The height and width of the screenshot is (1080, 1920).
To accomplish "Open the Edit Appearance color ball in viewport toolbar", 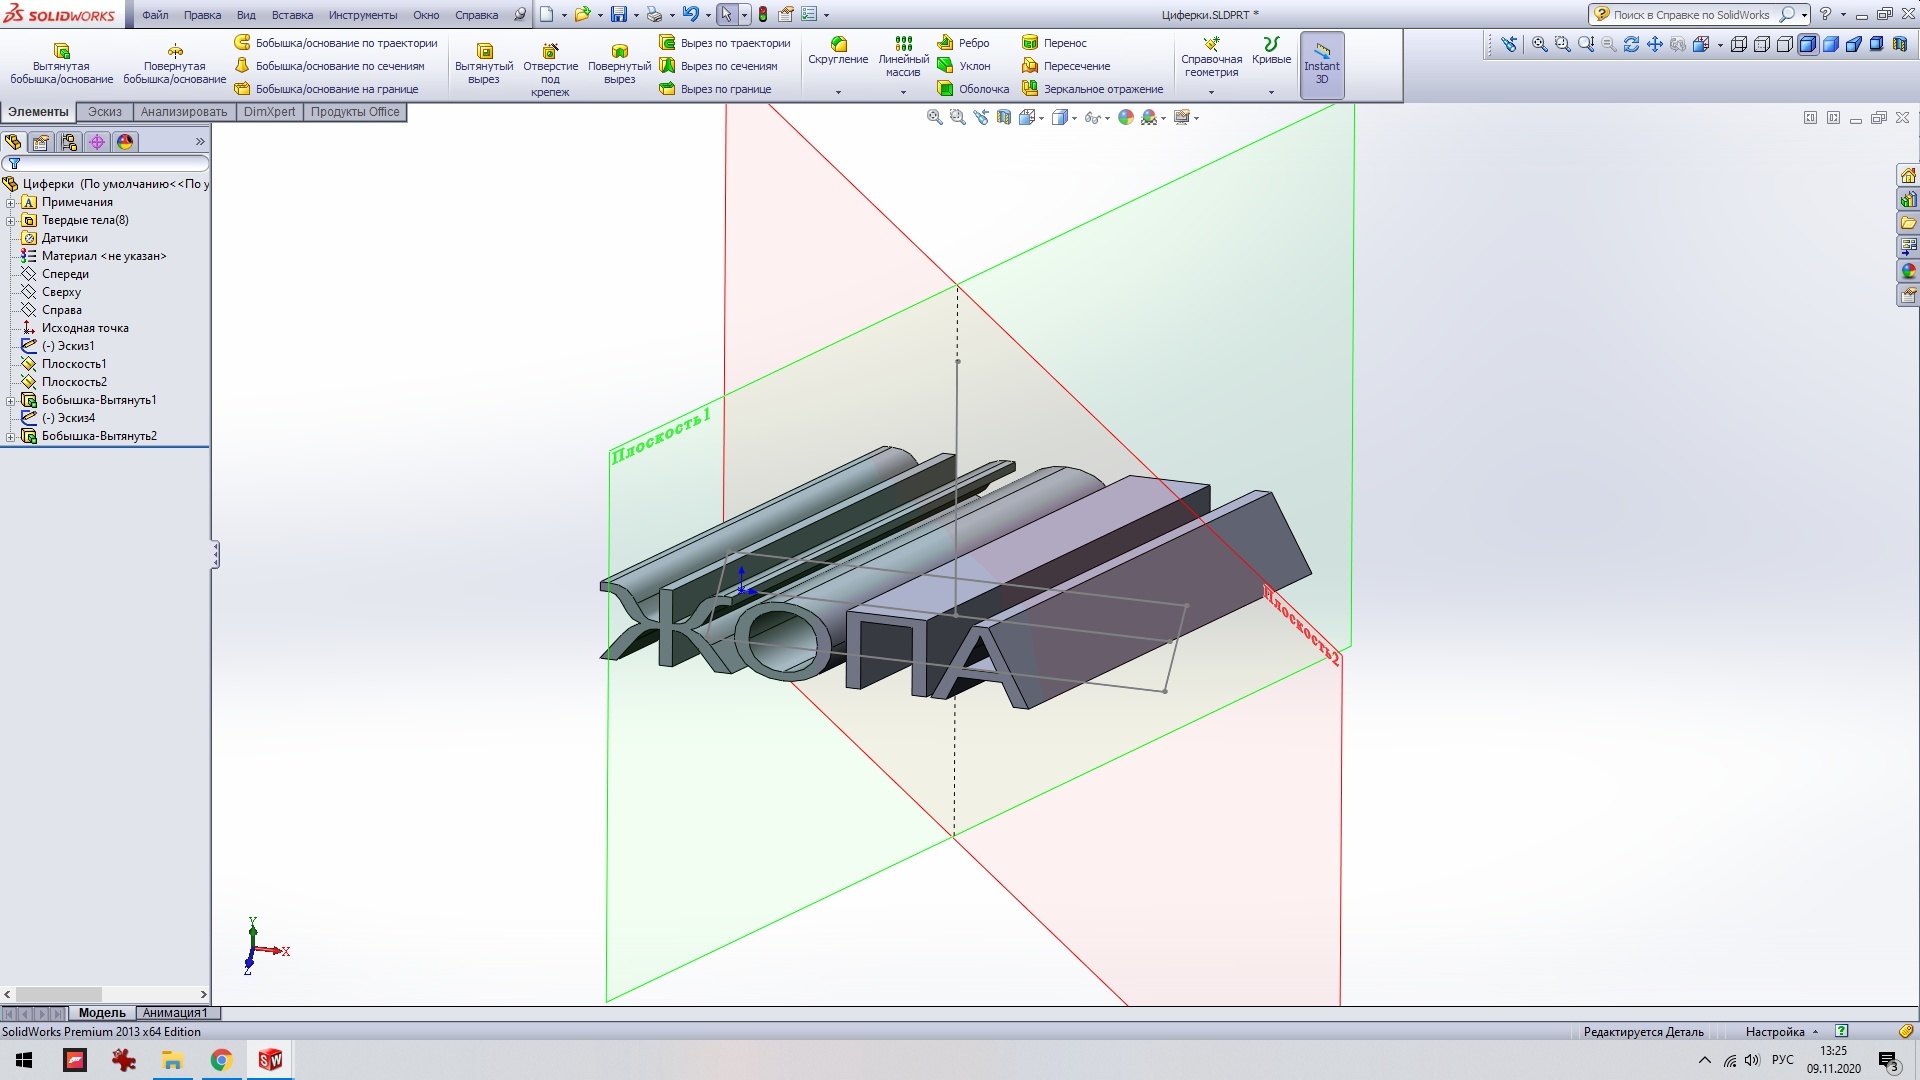I will coord(1126,117).
